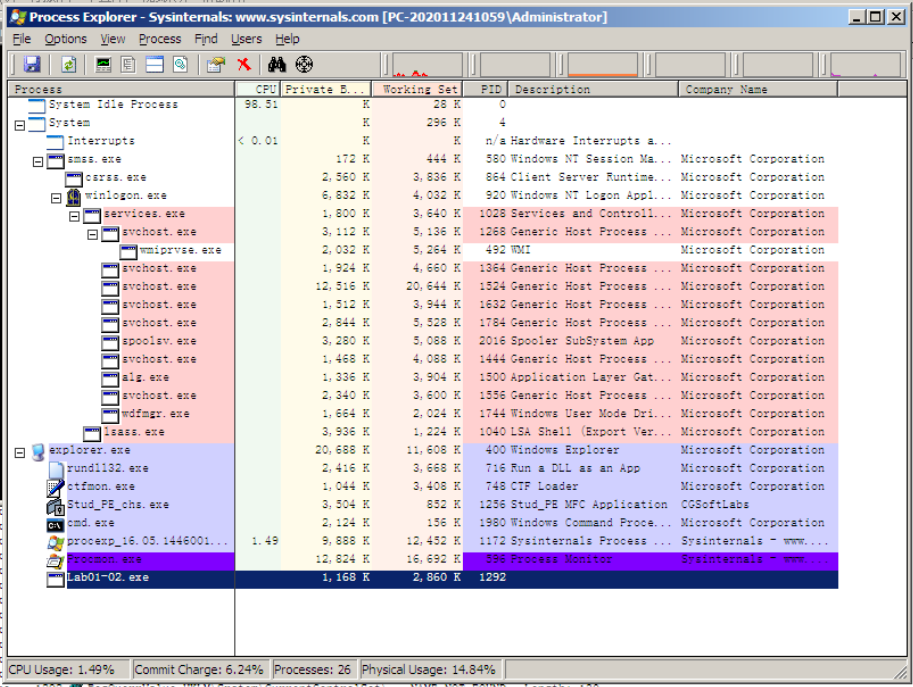Select the wdfmgr.exe process
Viewport: 913px width, 687px height.
[423, 413]
